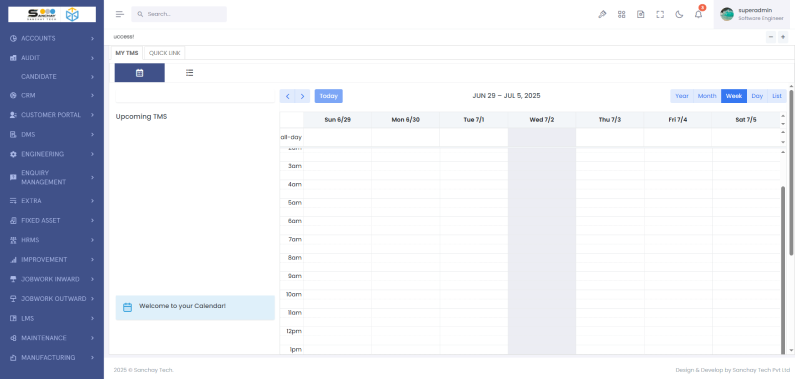Click the Sun 6/29 column header

click(338, 120)
